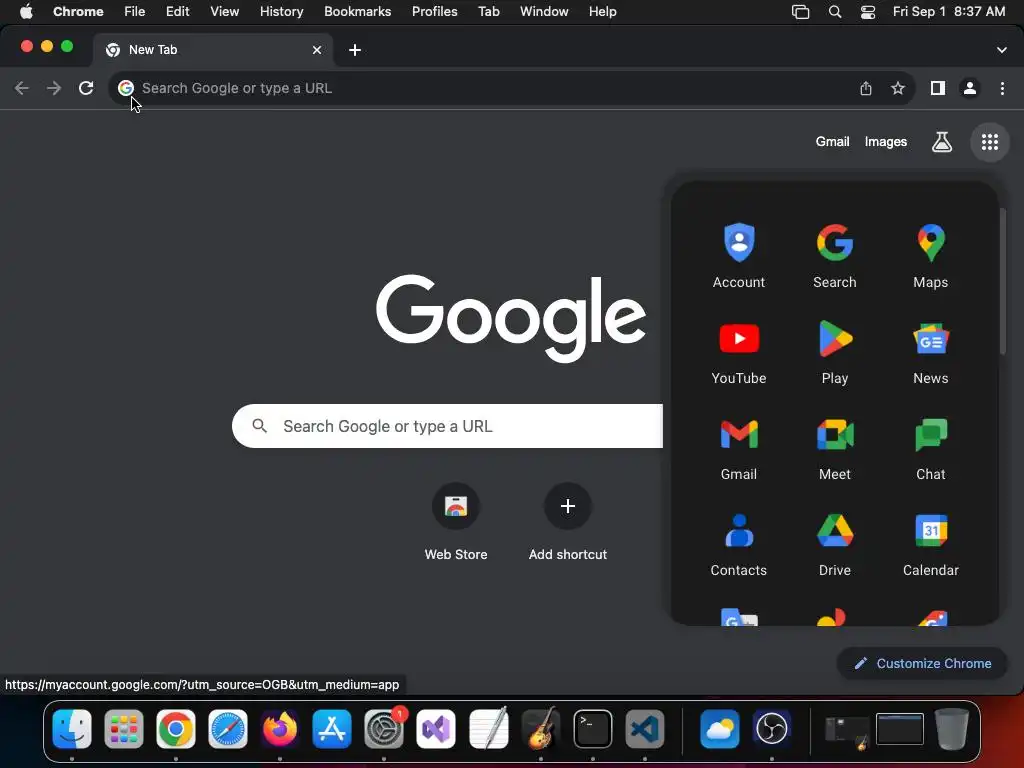Open Launchpad from the Dock
1024x768 pixels.
point(123,729)
